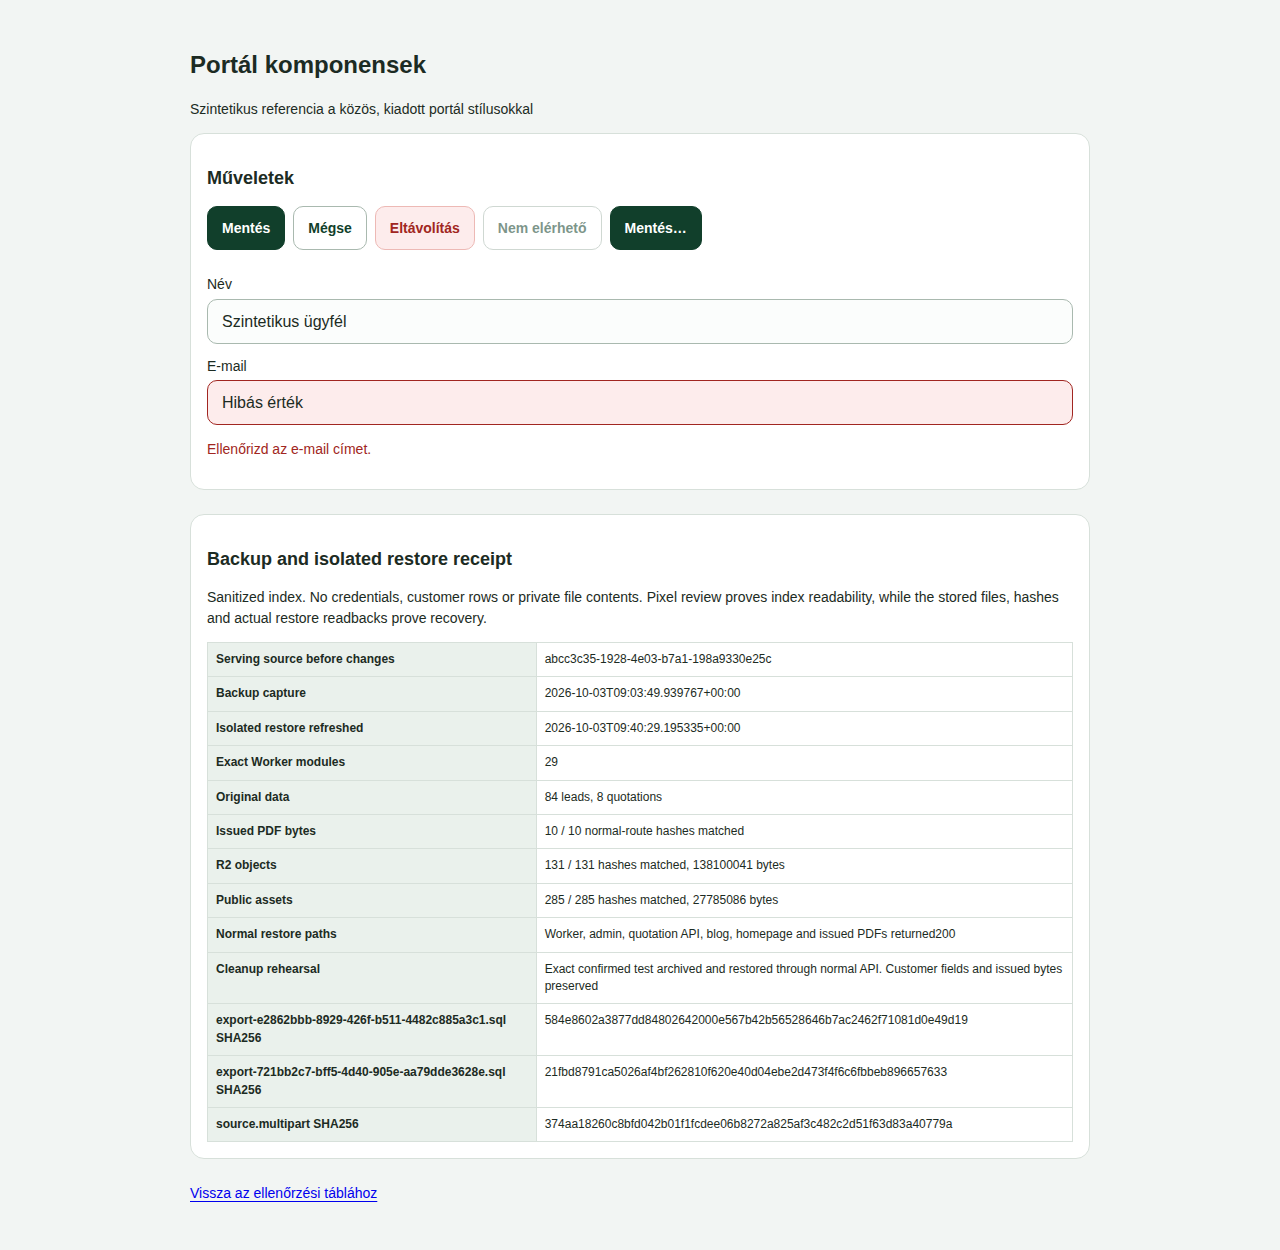Screen dimensions: 1280x1250
Task: Click the Issued PDF bytes label
Action: pyautogui.click(x=266, y=831)
